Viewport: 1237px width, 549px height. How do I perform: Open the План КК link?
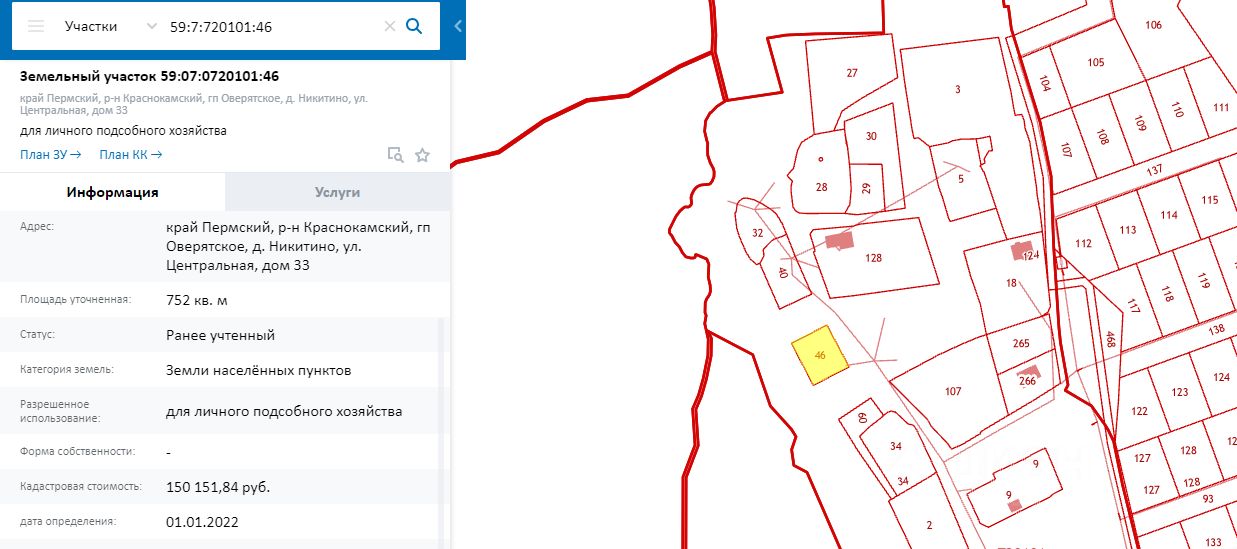[x=131, y=155]
